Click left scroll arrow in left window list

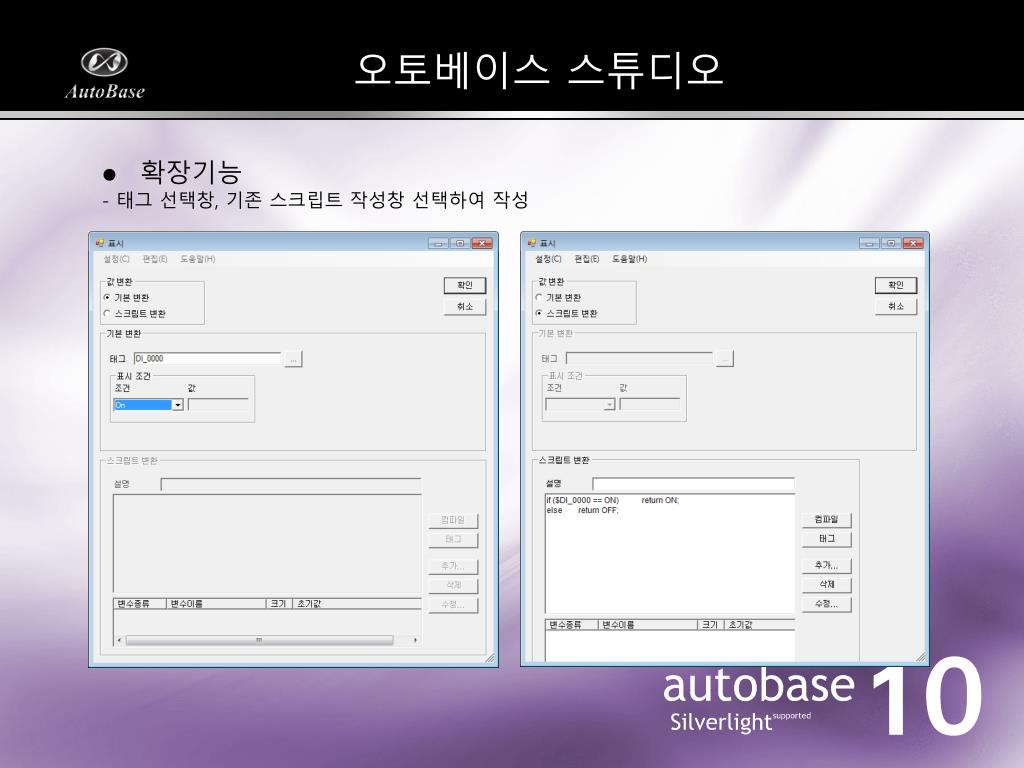coord(119,641)
